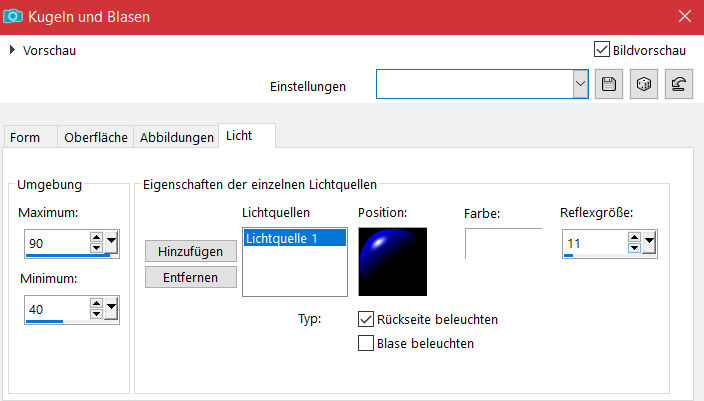Toggle the Bildvorschau checkbox
Screen dimensions: 704x401
pos(601,49)
